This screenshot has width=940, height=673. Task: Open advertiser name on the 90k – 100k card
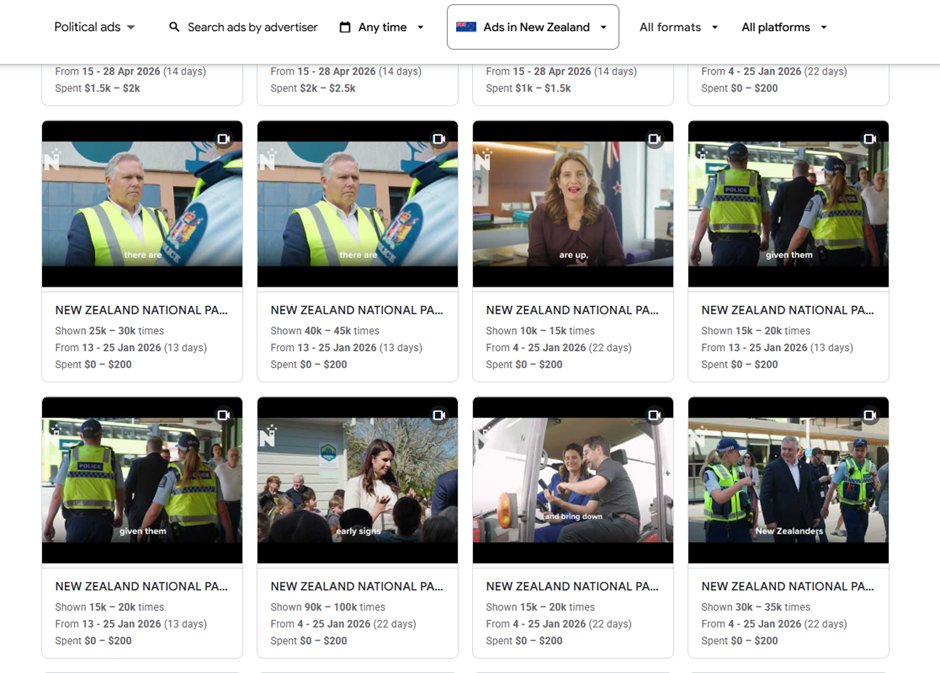(357, 587)
